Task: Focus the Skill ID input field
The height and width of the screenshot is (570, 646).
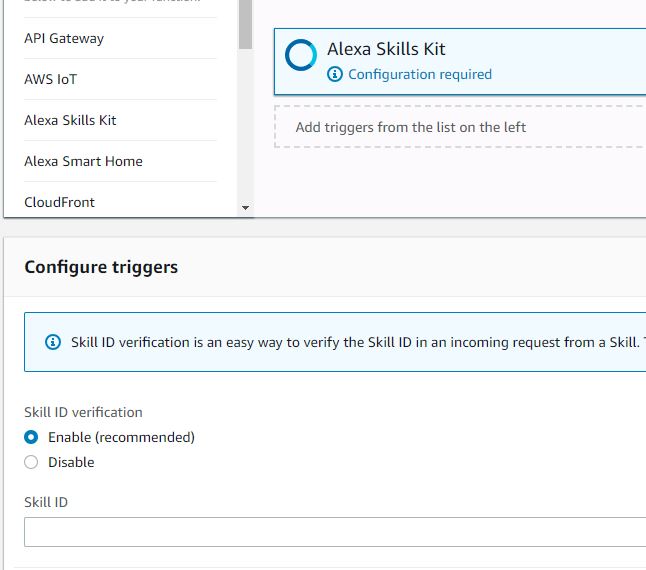Action: [335, 532]
